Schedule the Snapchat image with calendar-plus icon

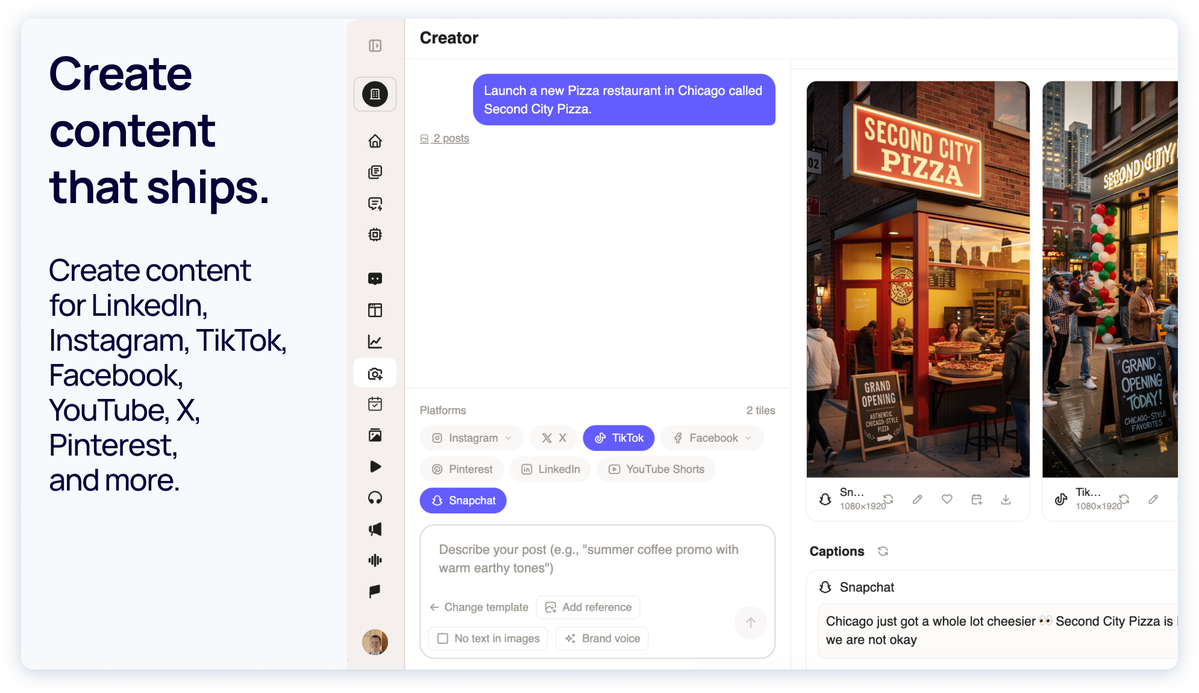[976, 499]
